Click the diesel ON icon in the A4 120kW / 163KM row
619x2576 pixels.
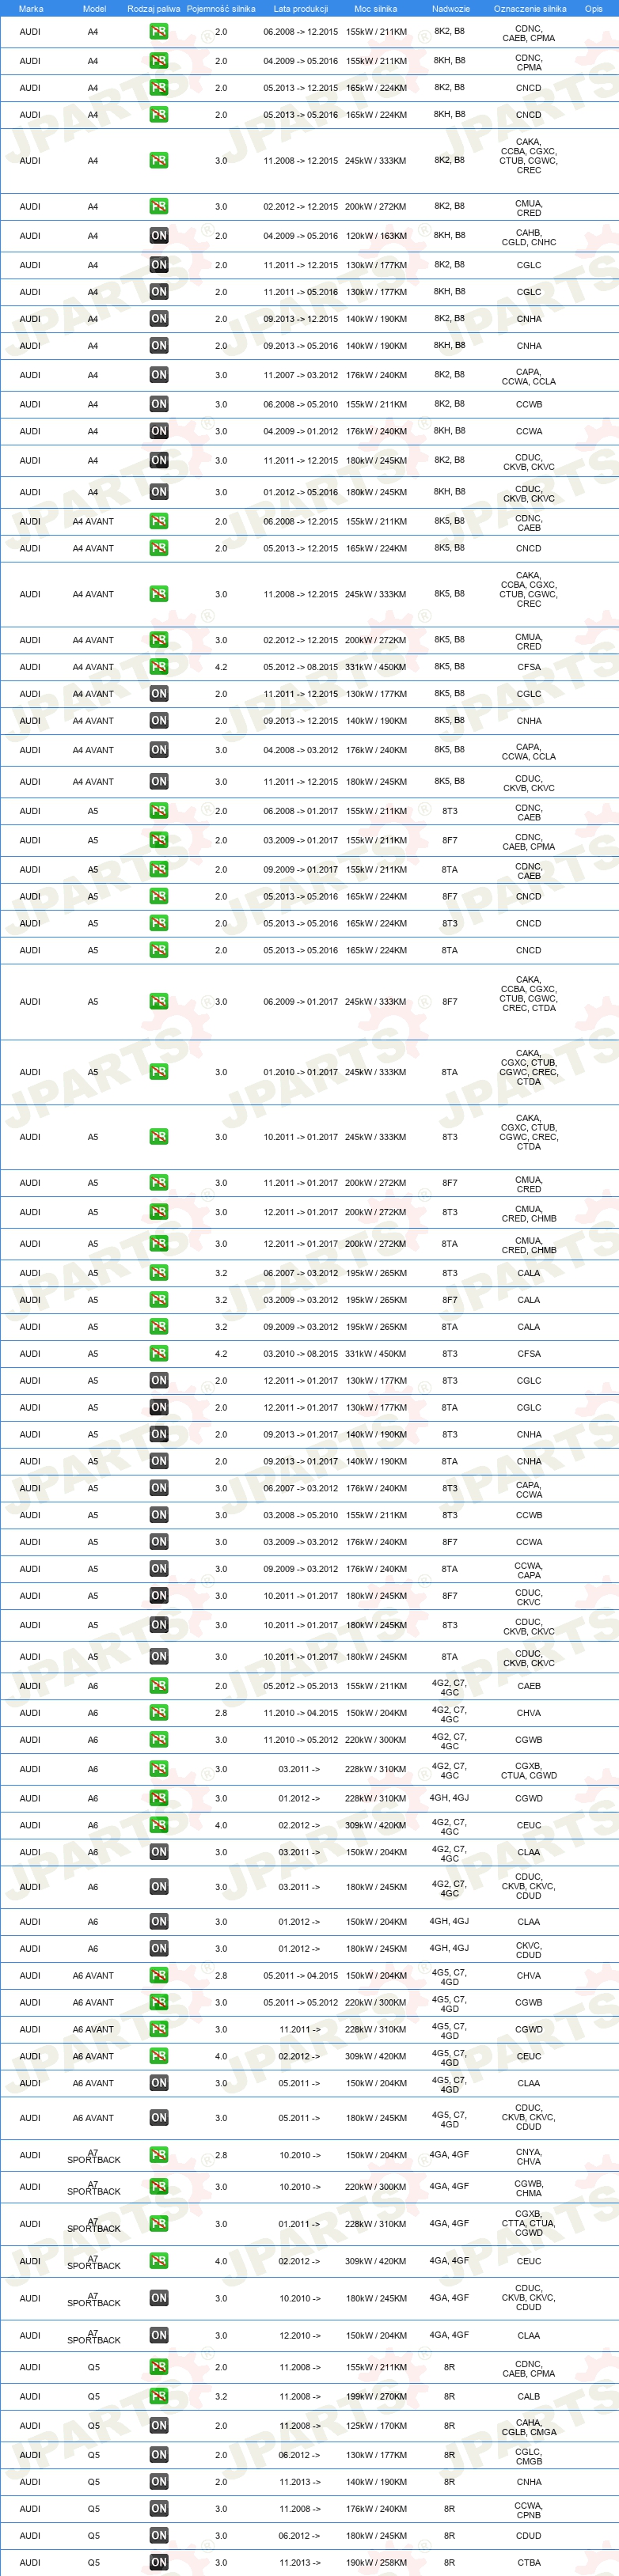pos(159,236)
